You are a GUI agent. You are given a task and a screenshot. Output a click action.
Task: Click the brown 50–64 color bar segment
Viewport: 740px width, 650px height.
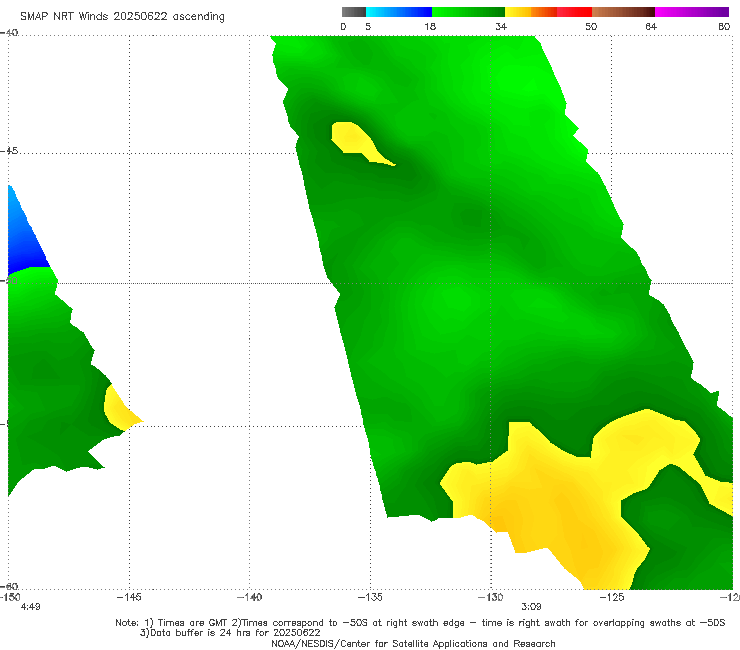pyautogui.click(x=623, y=12)
